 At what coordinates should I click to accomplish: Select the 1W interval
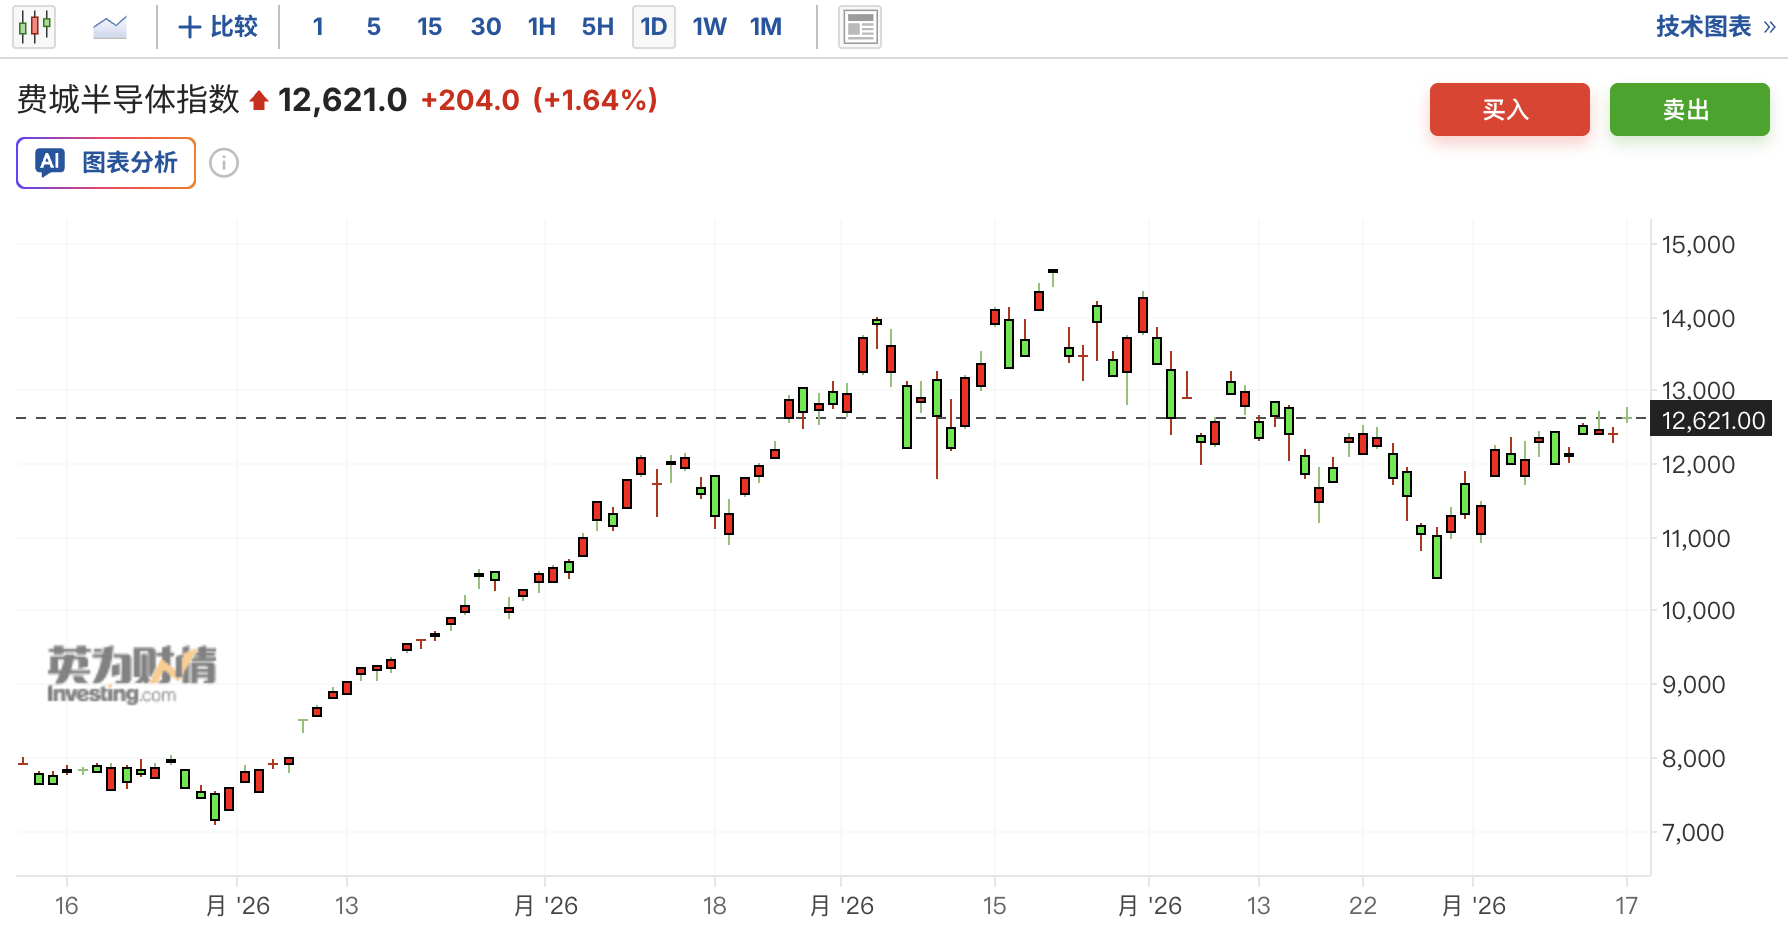point(710,27)
